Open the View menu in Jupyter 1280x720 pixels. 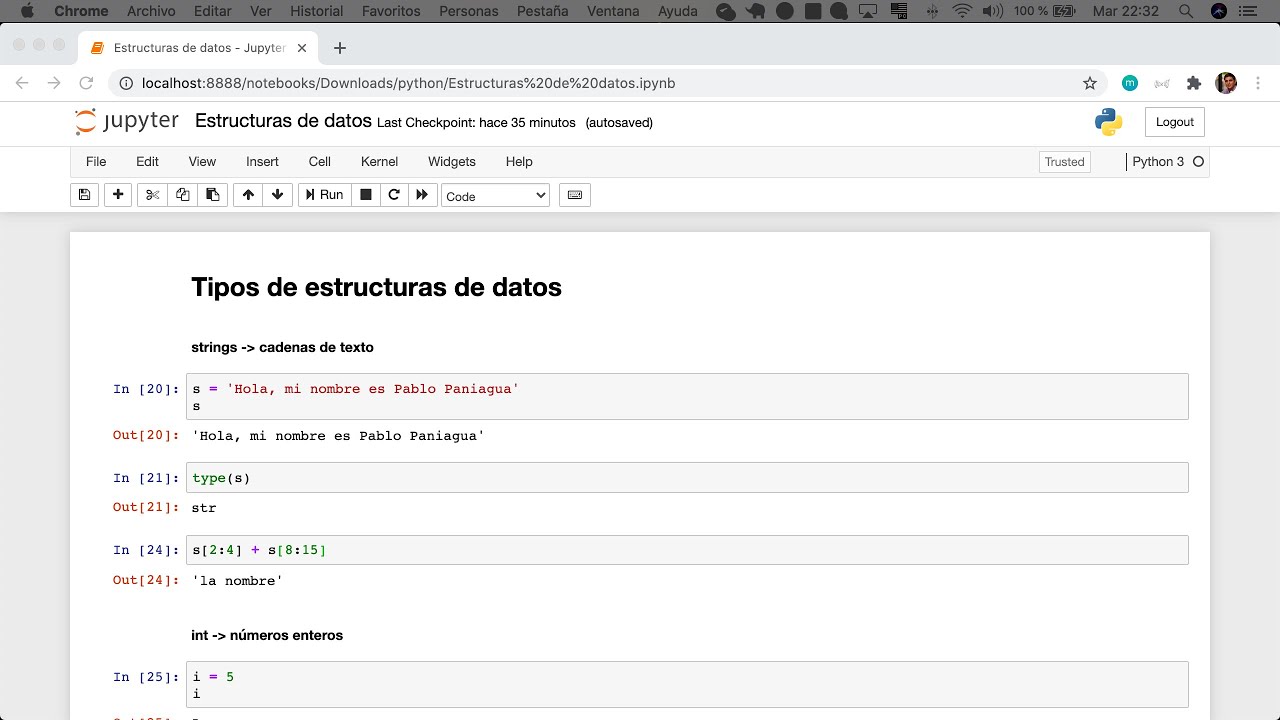tap(202, 161)
